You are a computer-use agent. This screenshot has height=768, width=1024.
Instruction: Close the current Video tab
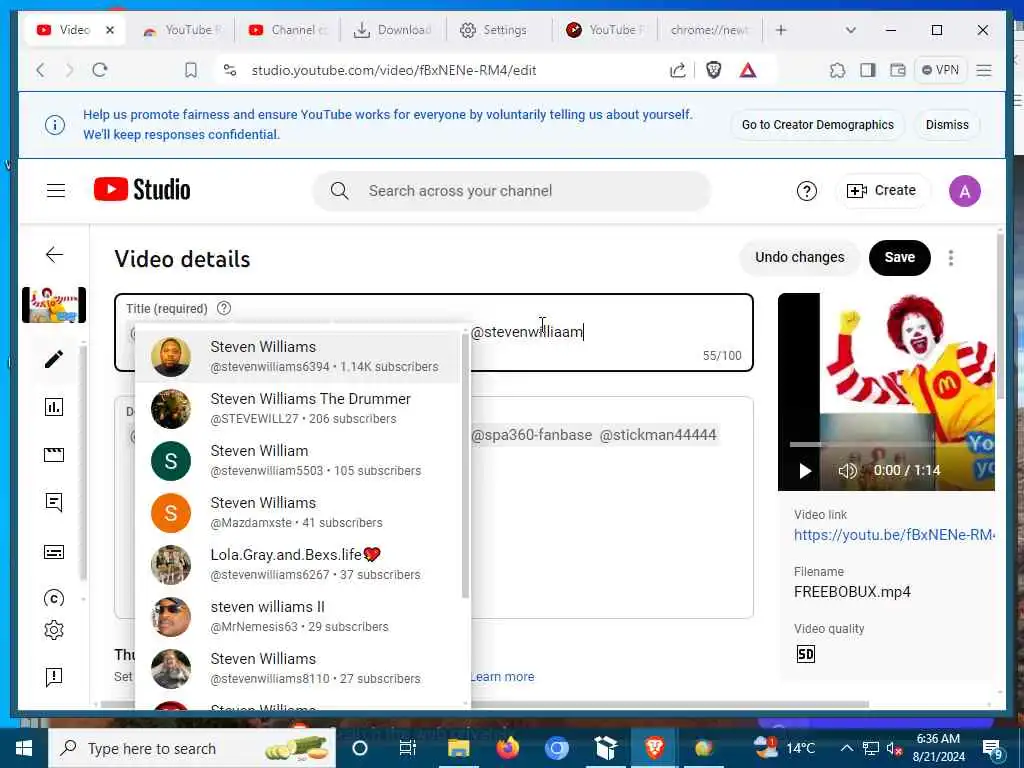coord(110,30)
